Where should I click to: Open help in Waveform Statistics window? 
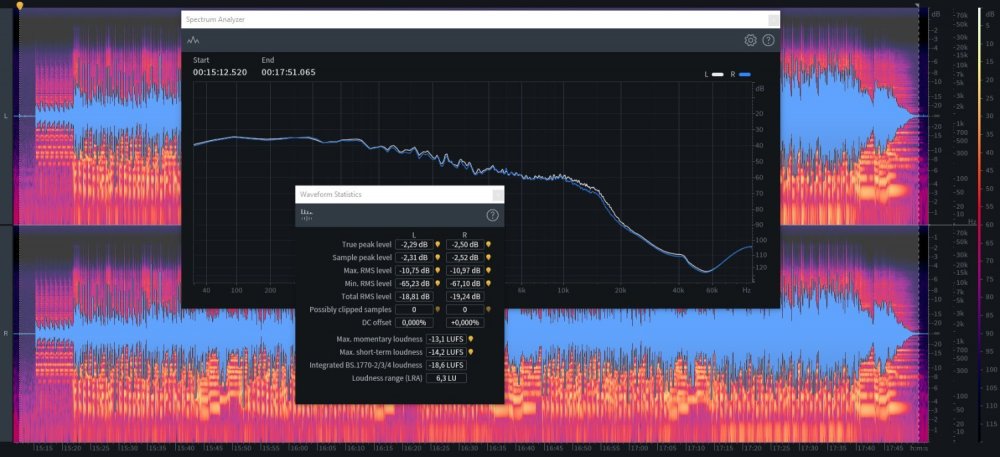point(492,215)
